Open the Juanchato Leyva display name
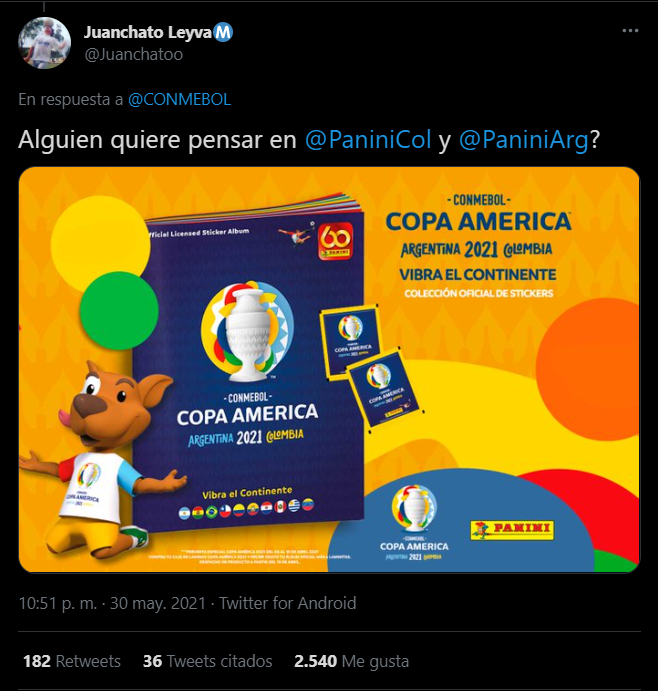 pos(148,32)
